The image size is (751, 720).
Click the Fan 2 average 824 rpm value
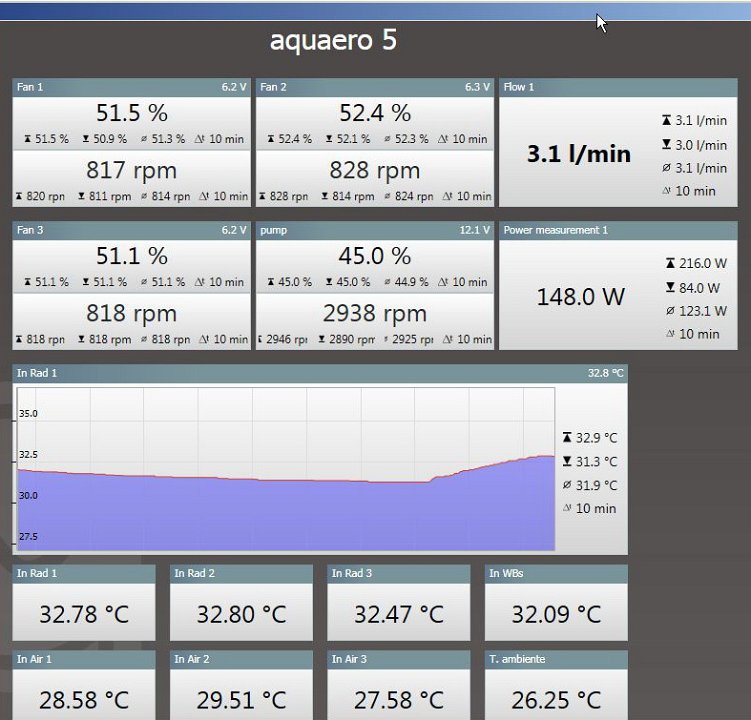point(414,196)
